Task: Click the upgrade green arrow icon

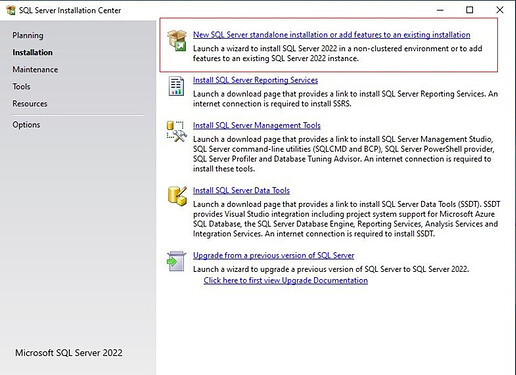Action: (x=176, y=261)
